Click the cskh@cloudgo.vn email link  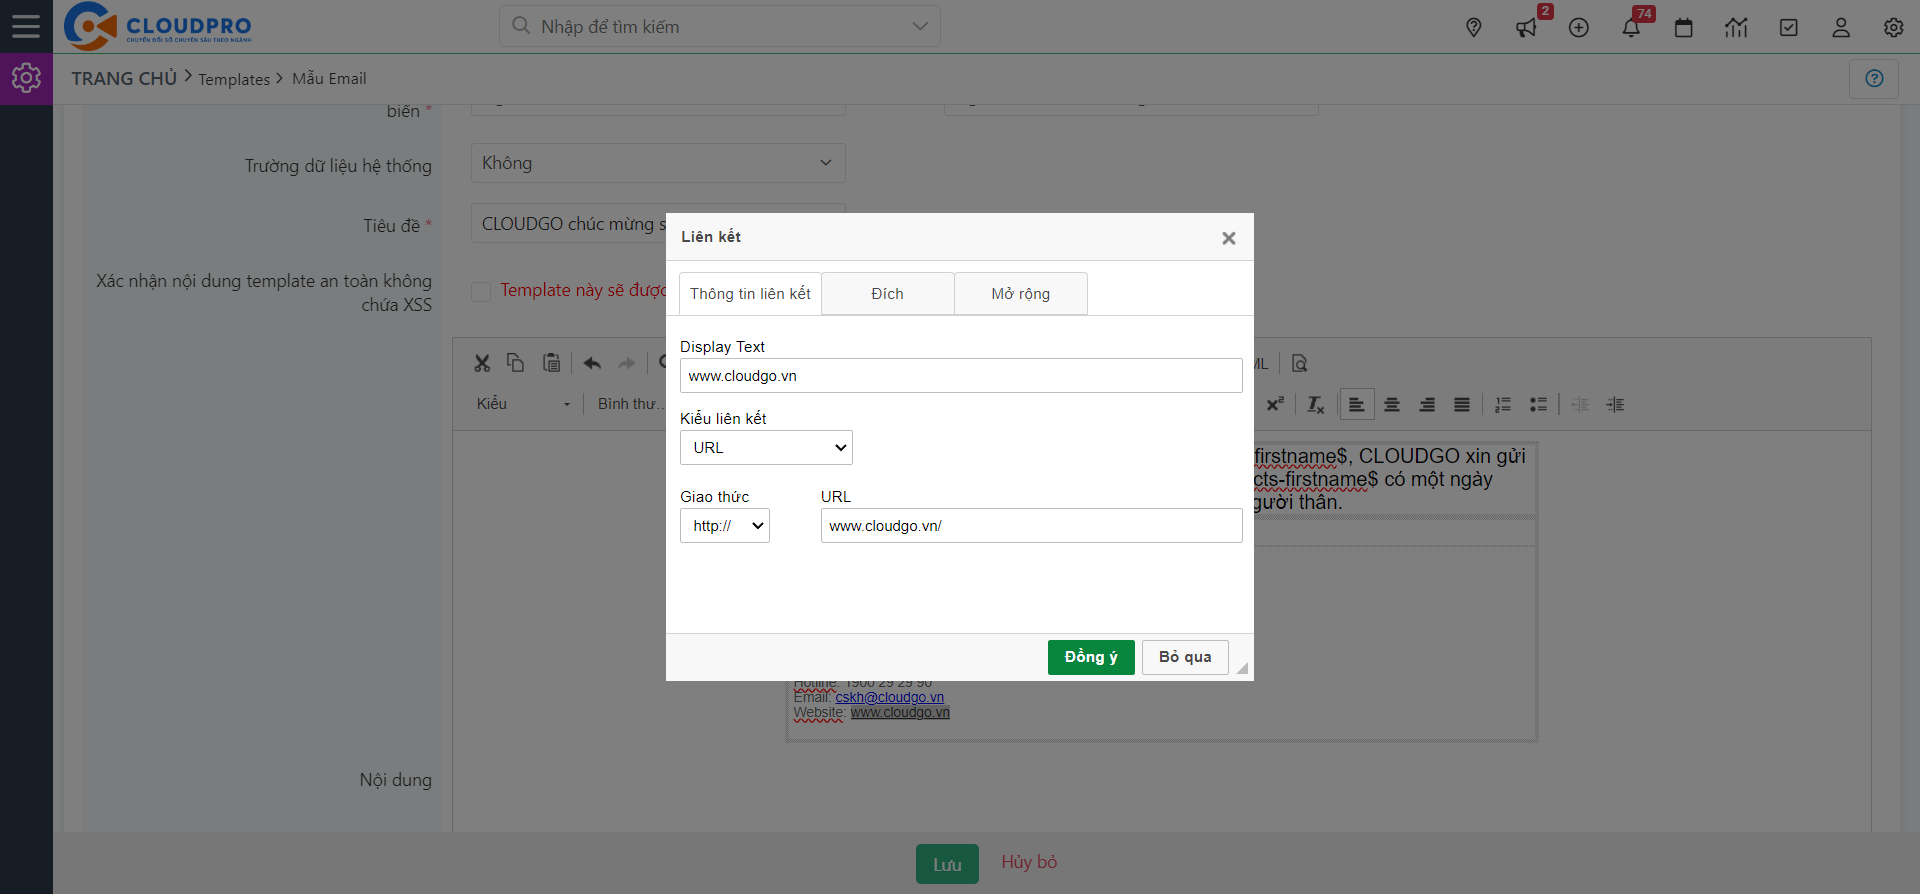[889, 697]
